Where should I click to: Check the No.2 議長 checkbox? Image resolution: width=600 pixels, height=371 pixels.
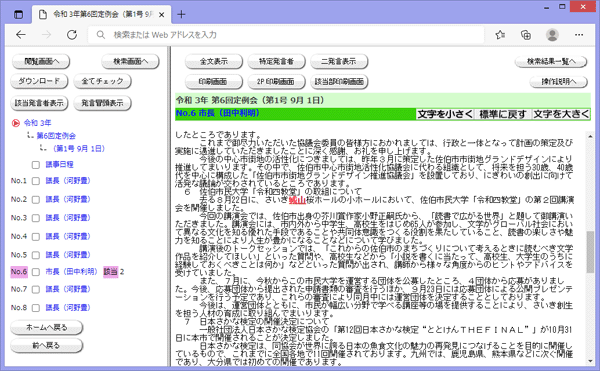tap(36, 200)
